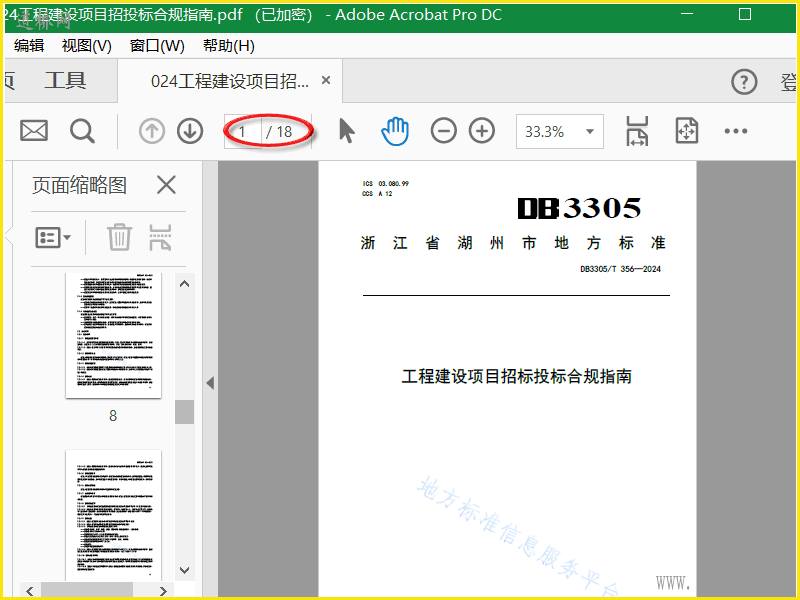Select the arrow selection tool

(346, 131)
